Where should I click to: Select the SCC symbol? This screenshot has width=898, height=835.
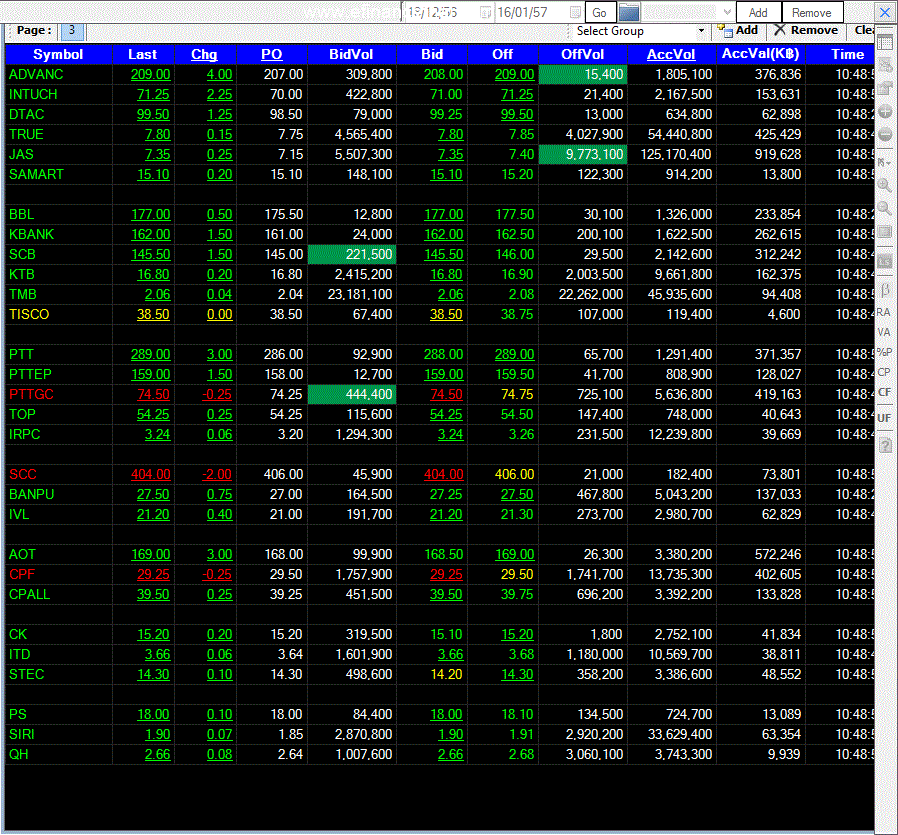23,474
